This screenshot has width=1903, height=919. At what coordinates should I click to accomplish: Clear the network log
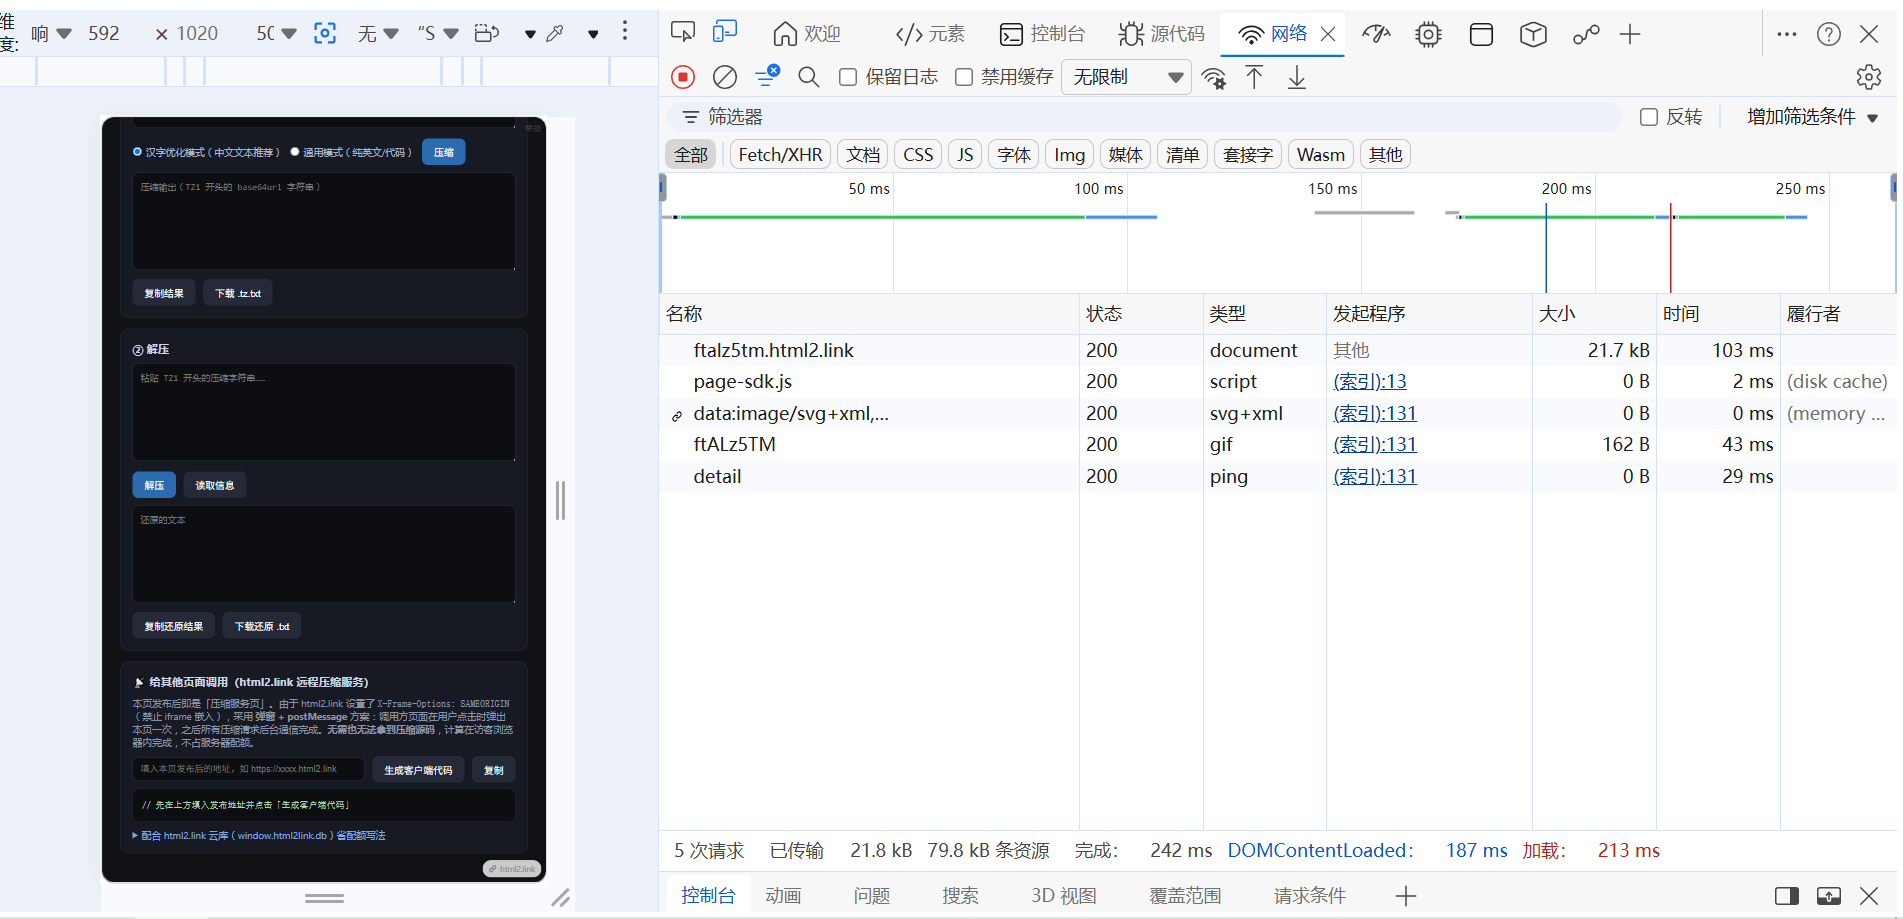point(725,77)
